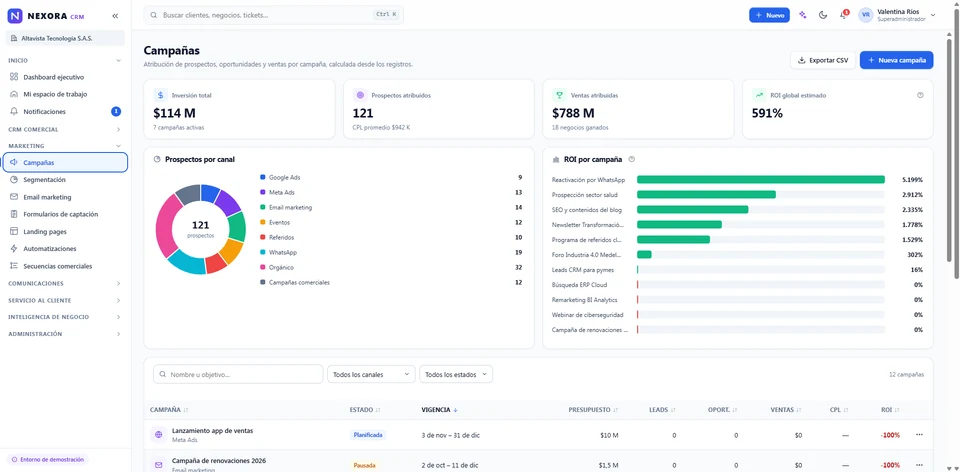Click the Prospectos atribuidos target icon
960x472 pixels.
[x=360, y=95]
